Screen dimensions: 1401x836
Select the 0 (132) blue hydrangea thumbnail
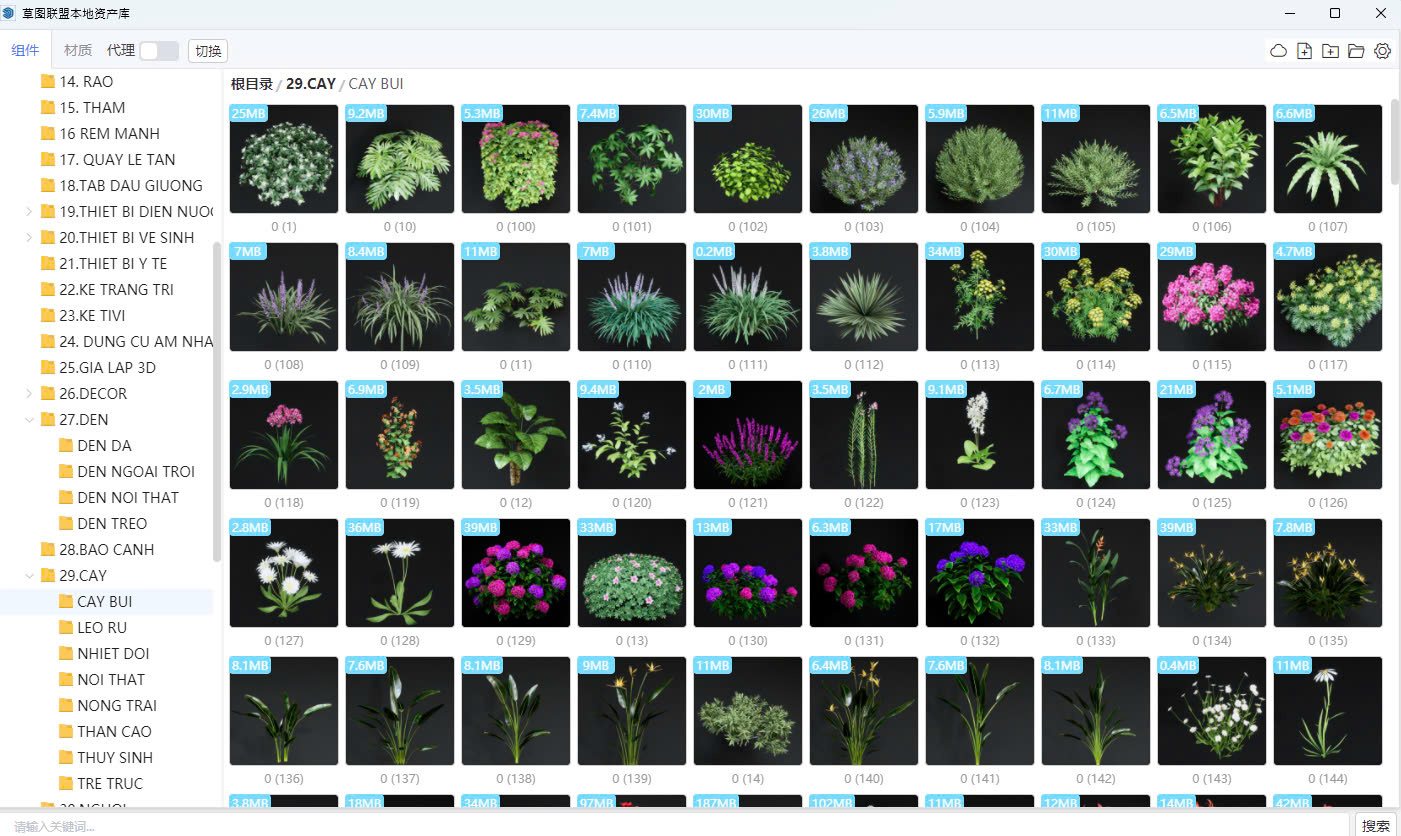(x=980, y=573)
